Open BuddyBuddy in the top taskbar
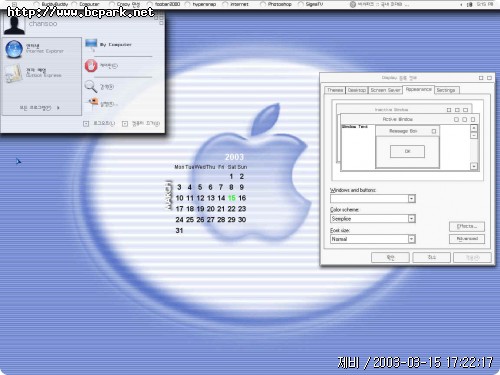Viewport: 500px width, 375px height. coord(51,4)
